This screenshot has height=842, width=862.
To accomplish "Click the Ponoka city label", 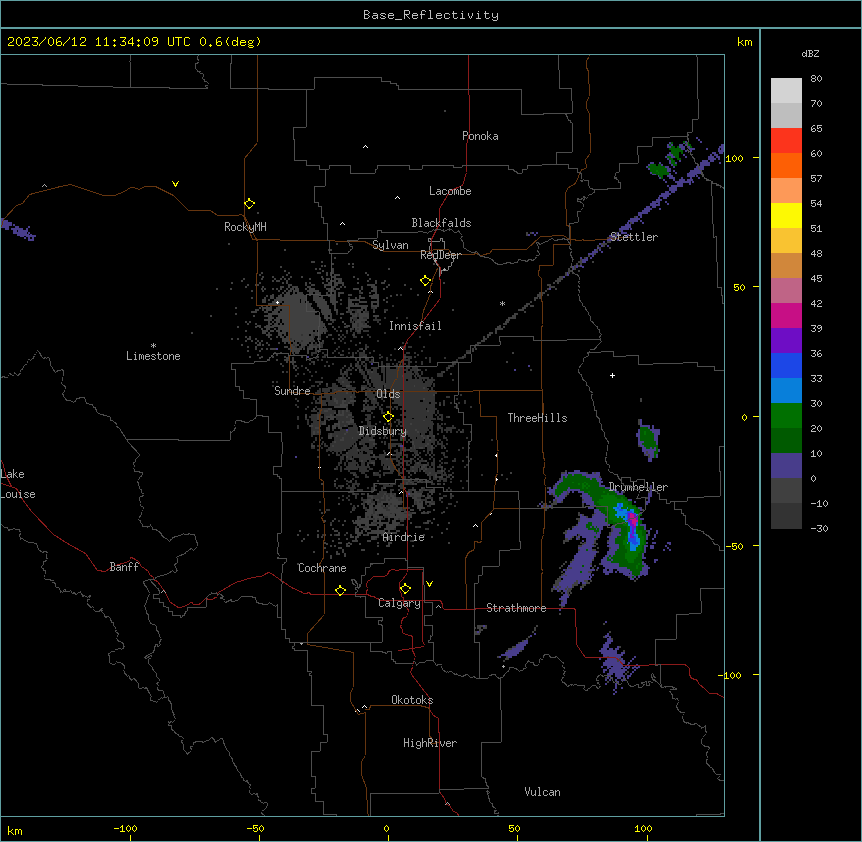I will pyautogui.click(x=480, y=136).
